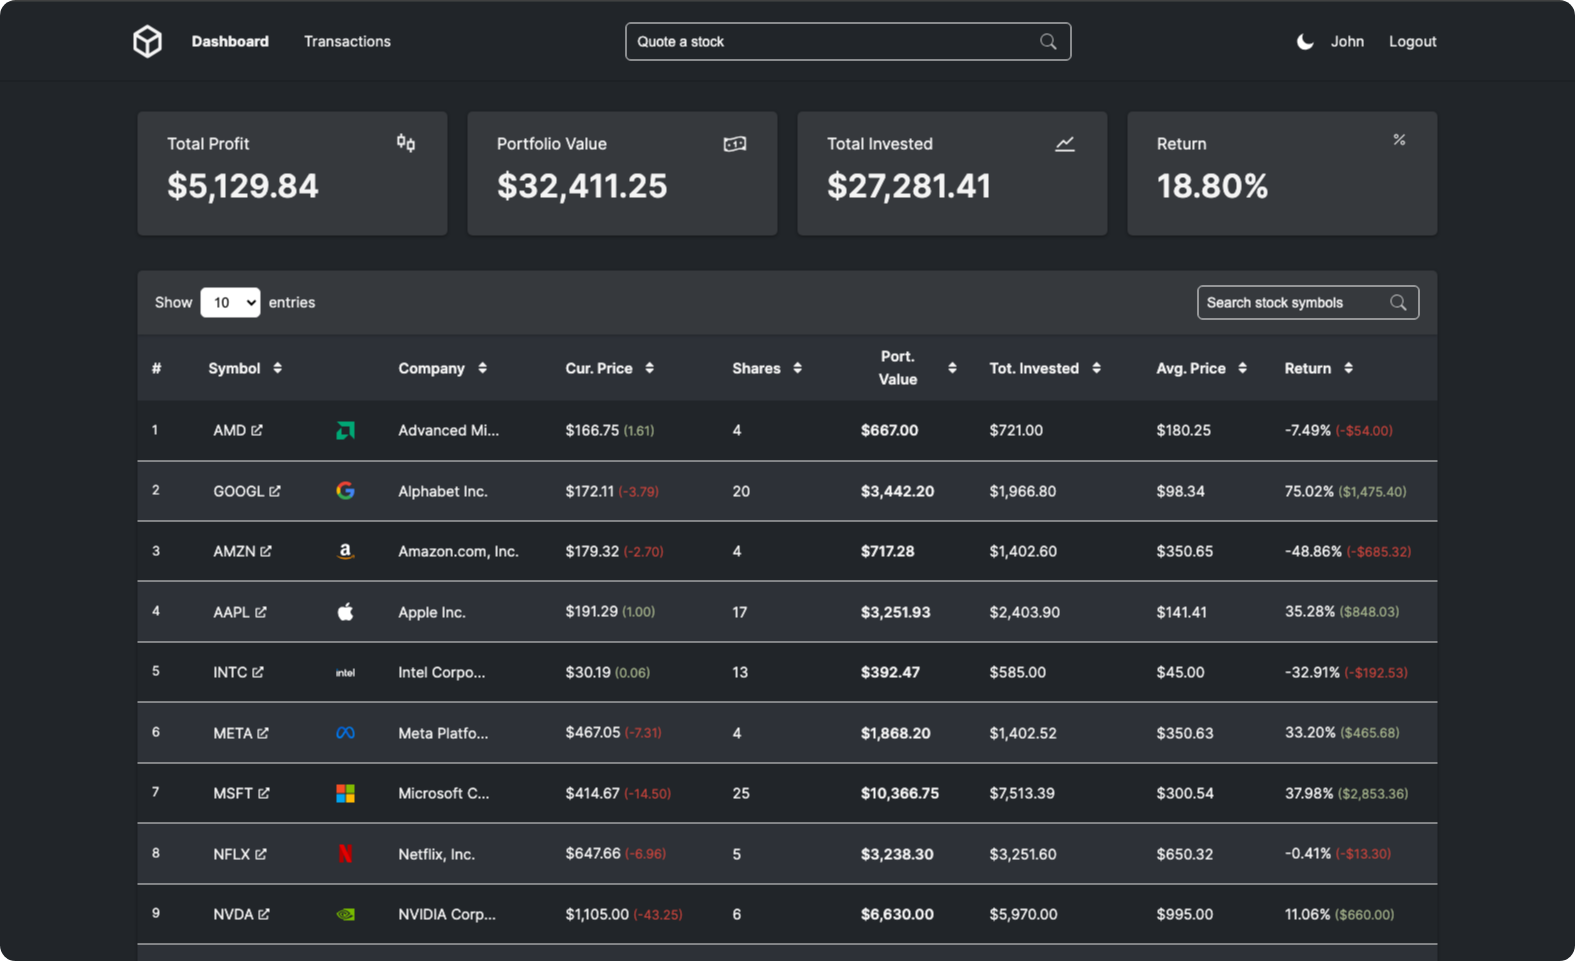Image resolution: width=1575 pixels, height=961 pixels.
Task: Open the Show entries count dropdown
Action: pos(230,302)
